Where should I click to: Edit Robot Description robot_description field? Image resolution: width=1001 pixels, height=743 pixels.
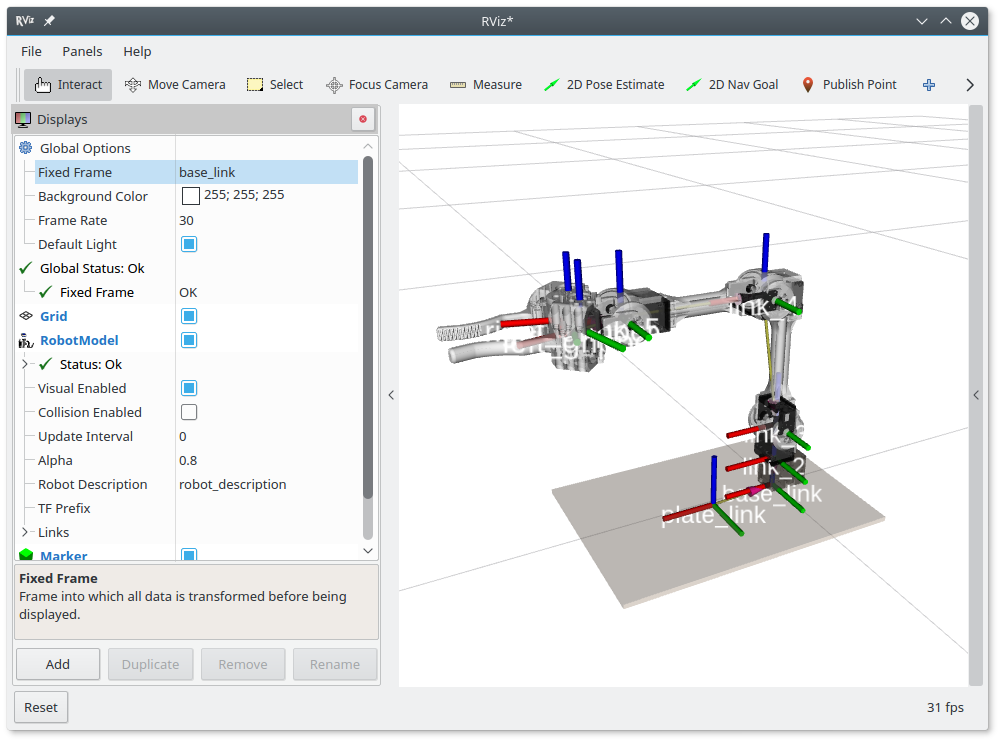coord(267,484)
